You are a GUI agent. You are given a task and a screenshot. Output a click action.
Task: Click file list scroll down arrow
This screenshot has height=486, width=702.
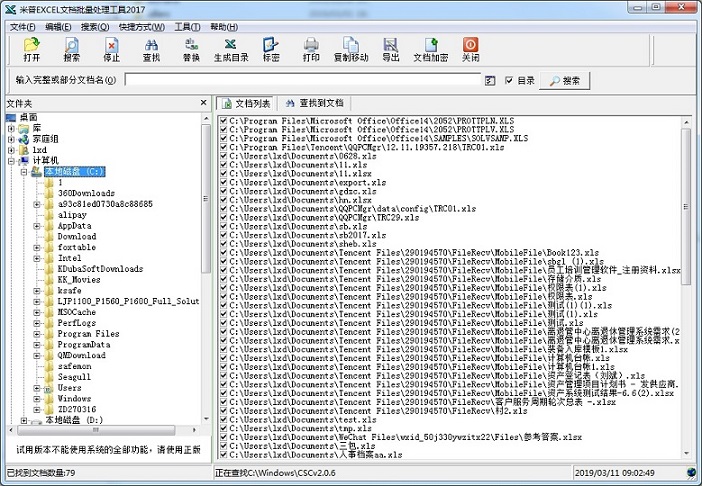click(686, 453)
